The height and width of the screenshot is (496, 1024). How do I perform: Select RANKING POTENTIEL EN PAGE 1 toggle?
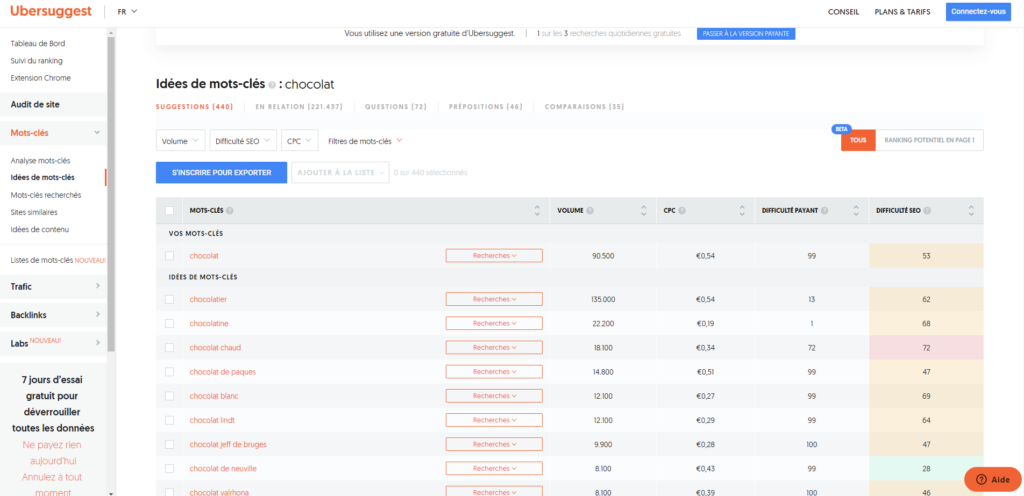(929, 140)
